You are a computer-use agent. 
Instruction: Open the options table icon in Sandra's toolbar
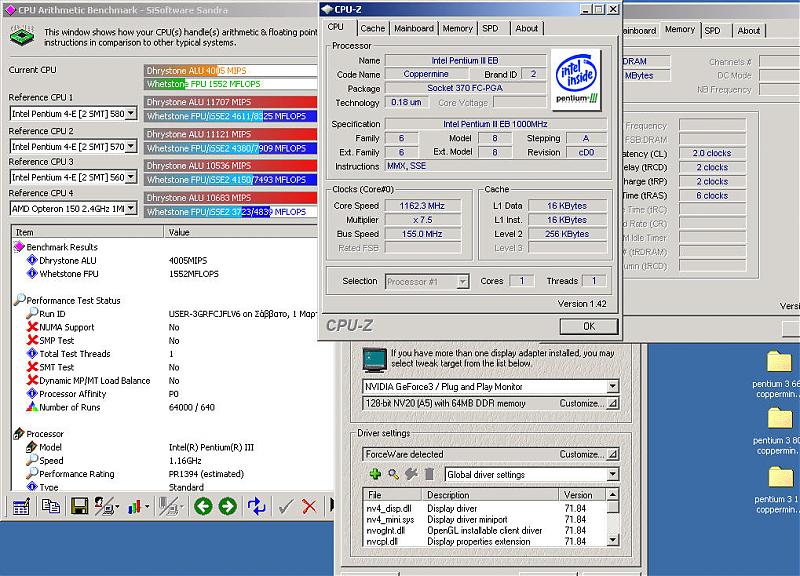point(21,507)
